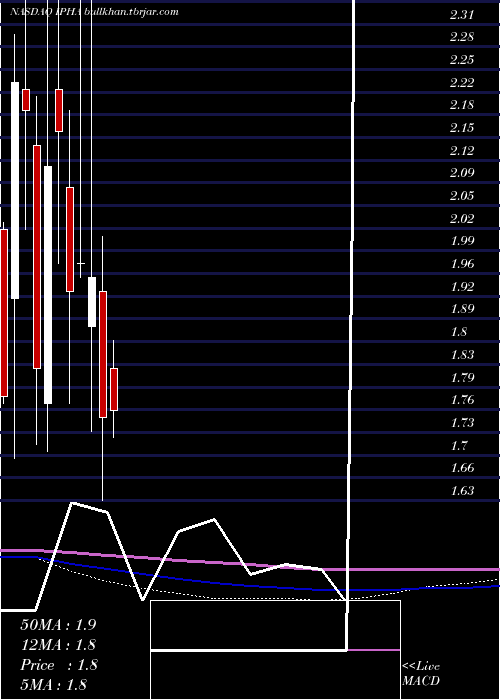The image size is (500, 700).
Task: Select the 1.79 price label
Action: [x=461, y=377]
